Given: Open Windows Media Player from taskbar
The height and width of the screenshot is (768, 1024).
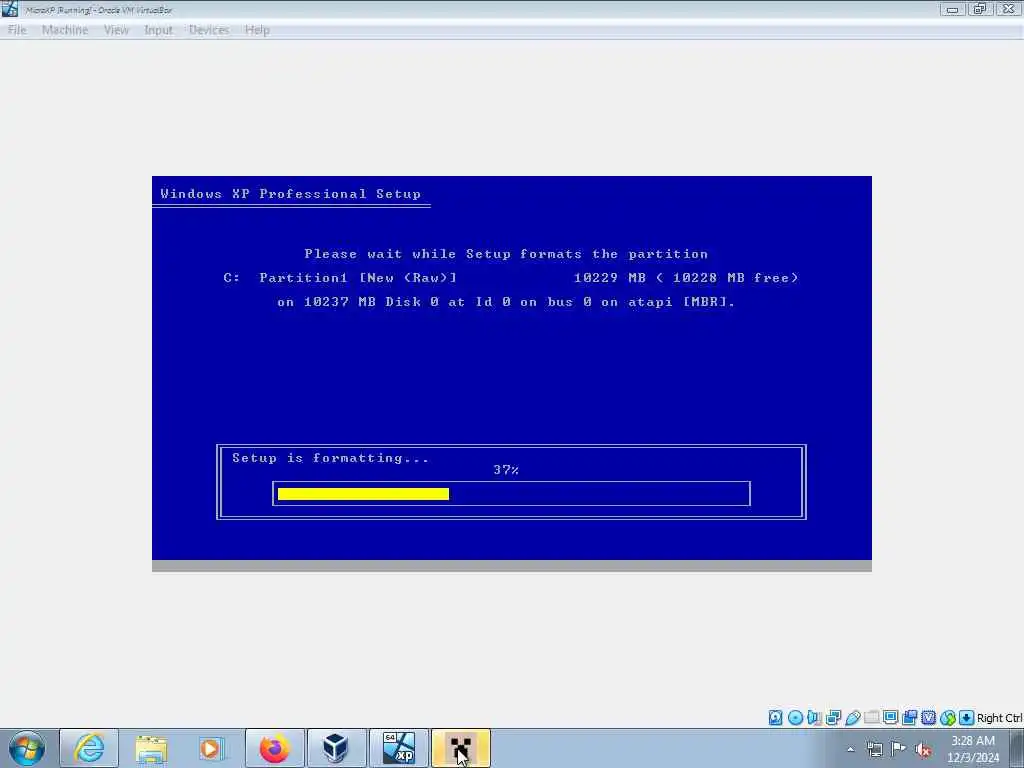Looking at the screenshot, I should (212, 748).
